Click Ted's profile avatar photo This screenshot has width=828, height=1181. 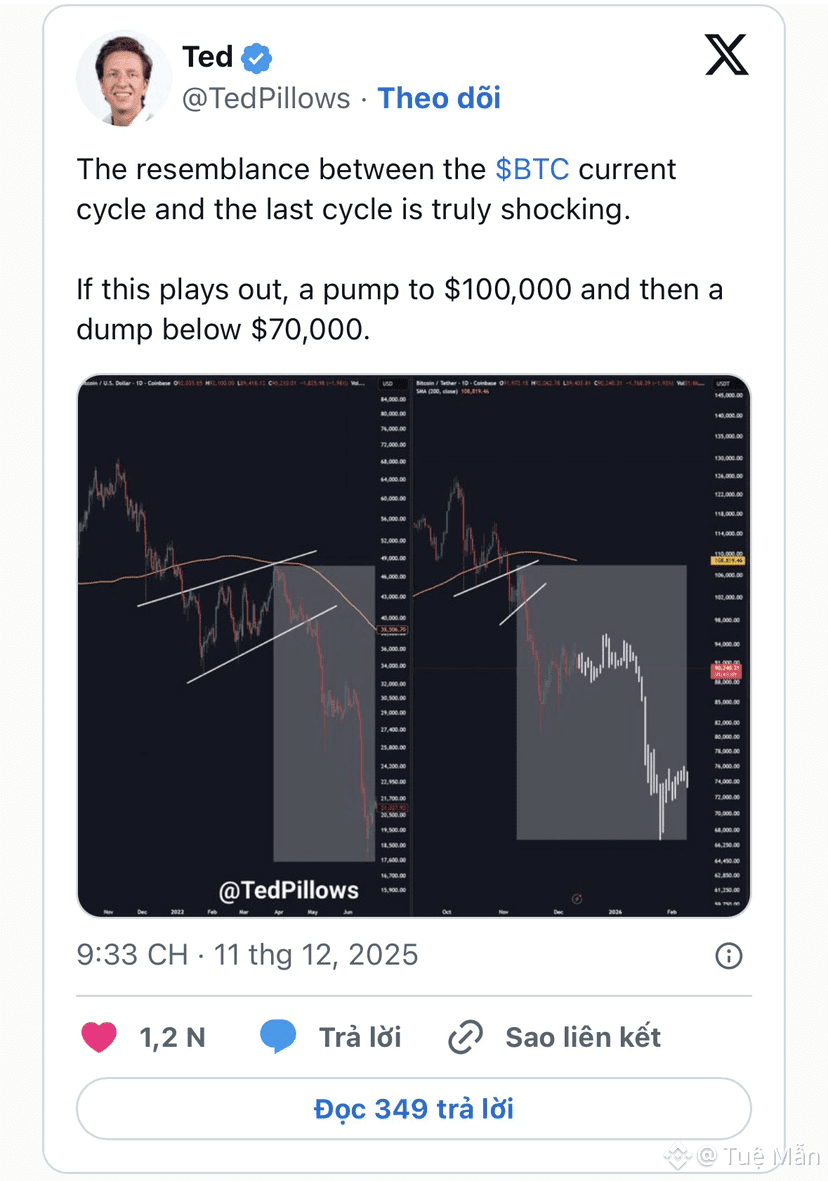coord(124,78)
